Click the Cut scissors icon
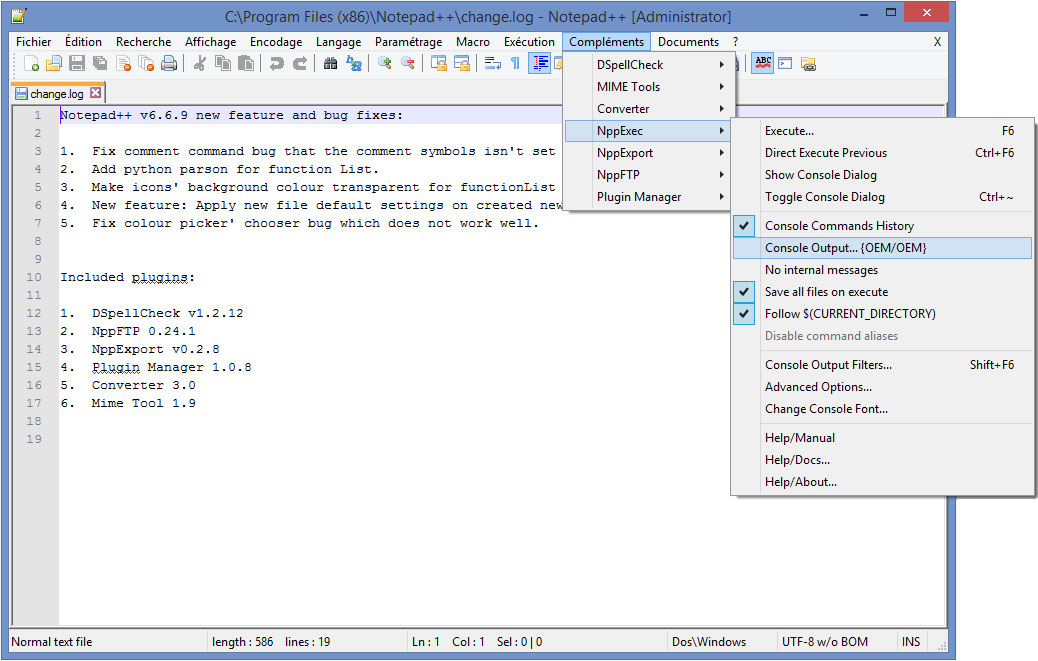Image resolution: width=1038 pixels, height=661 pixels. pos(199,64)
